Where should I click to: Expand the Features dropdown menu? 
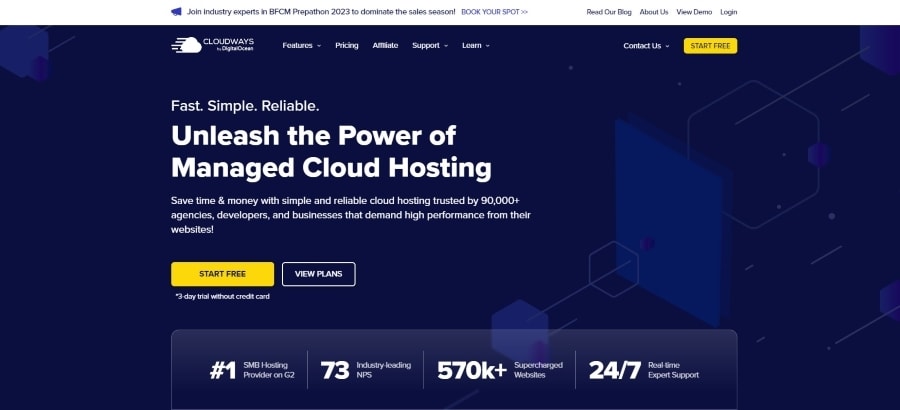point(301,45)
